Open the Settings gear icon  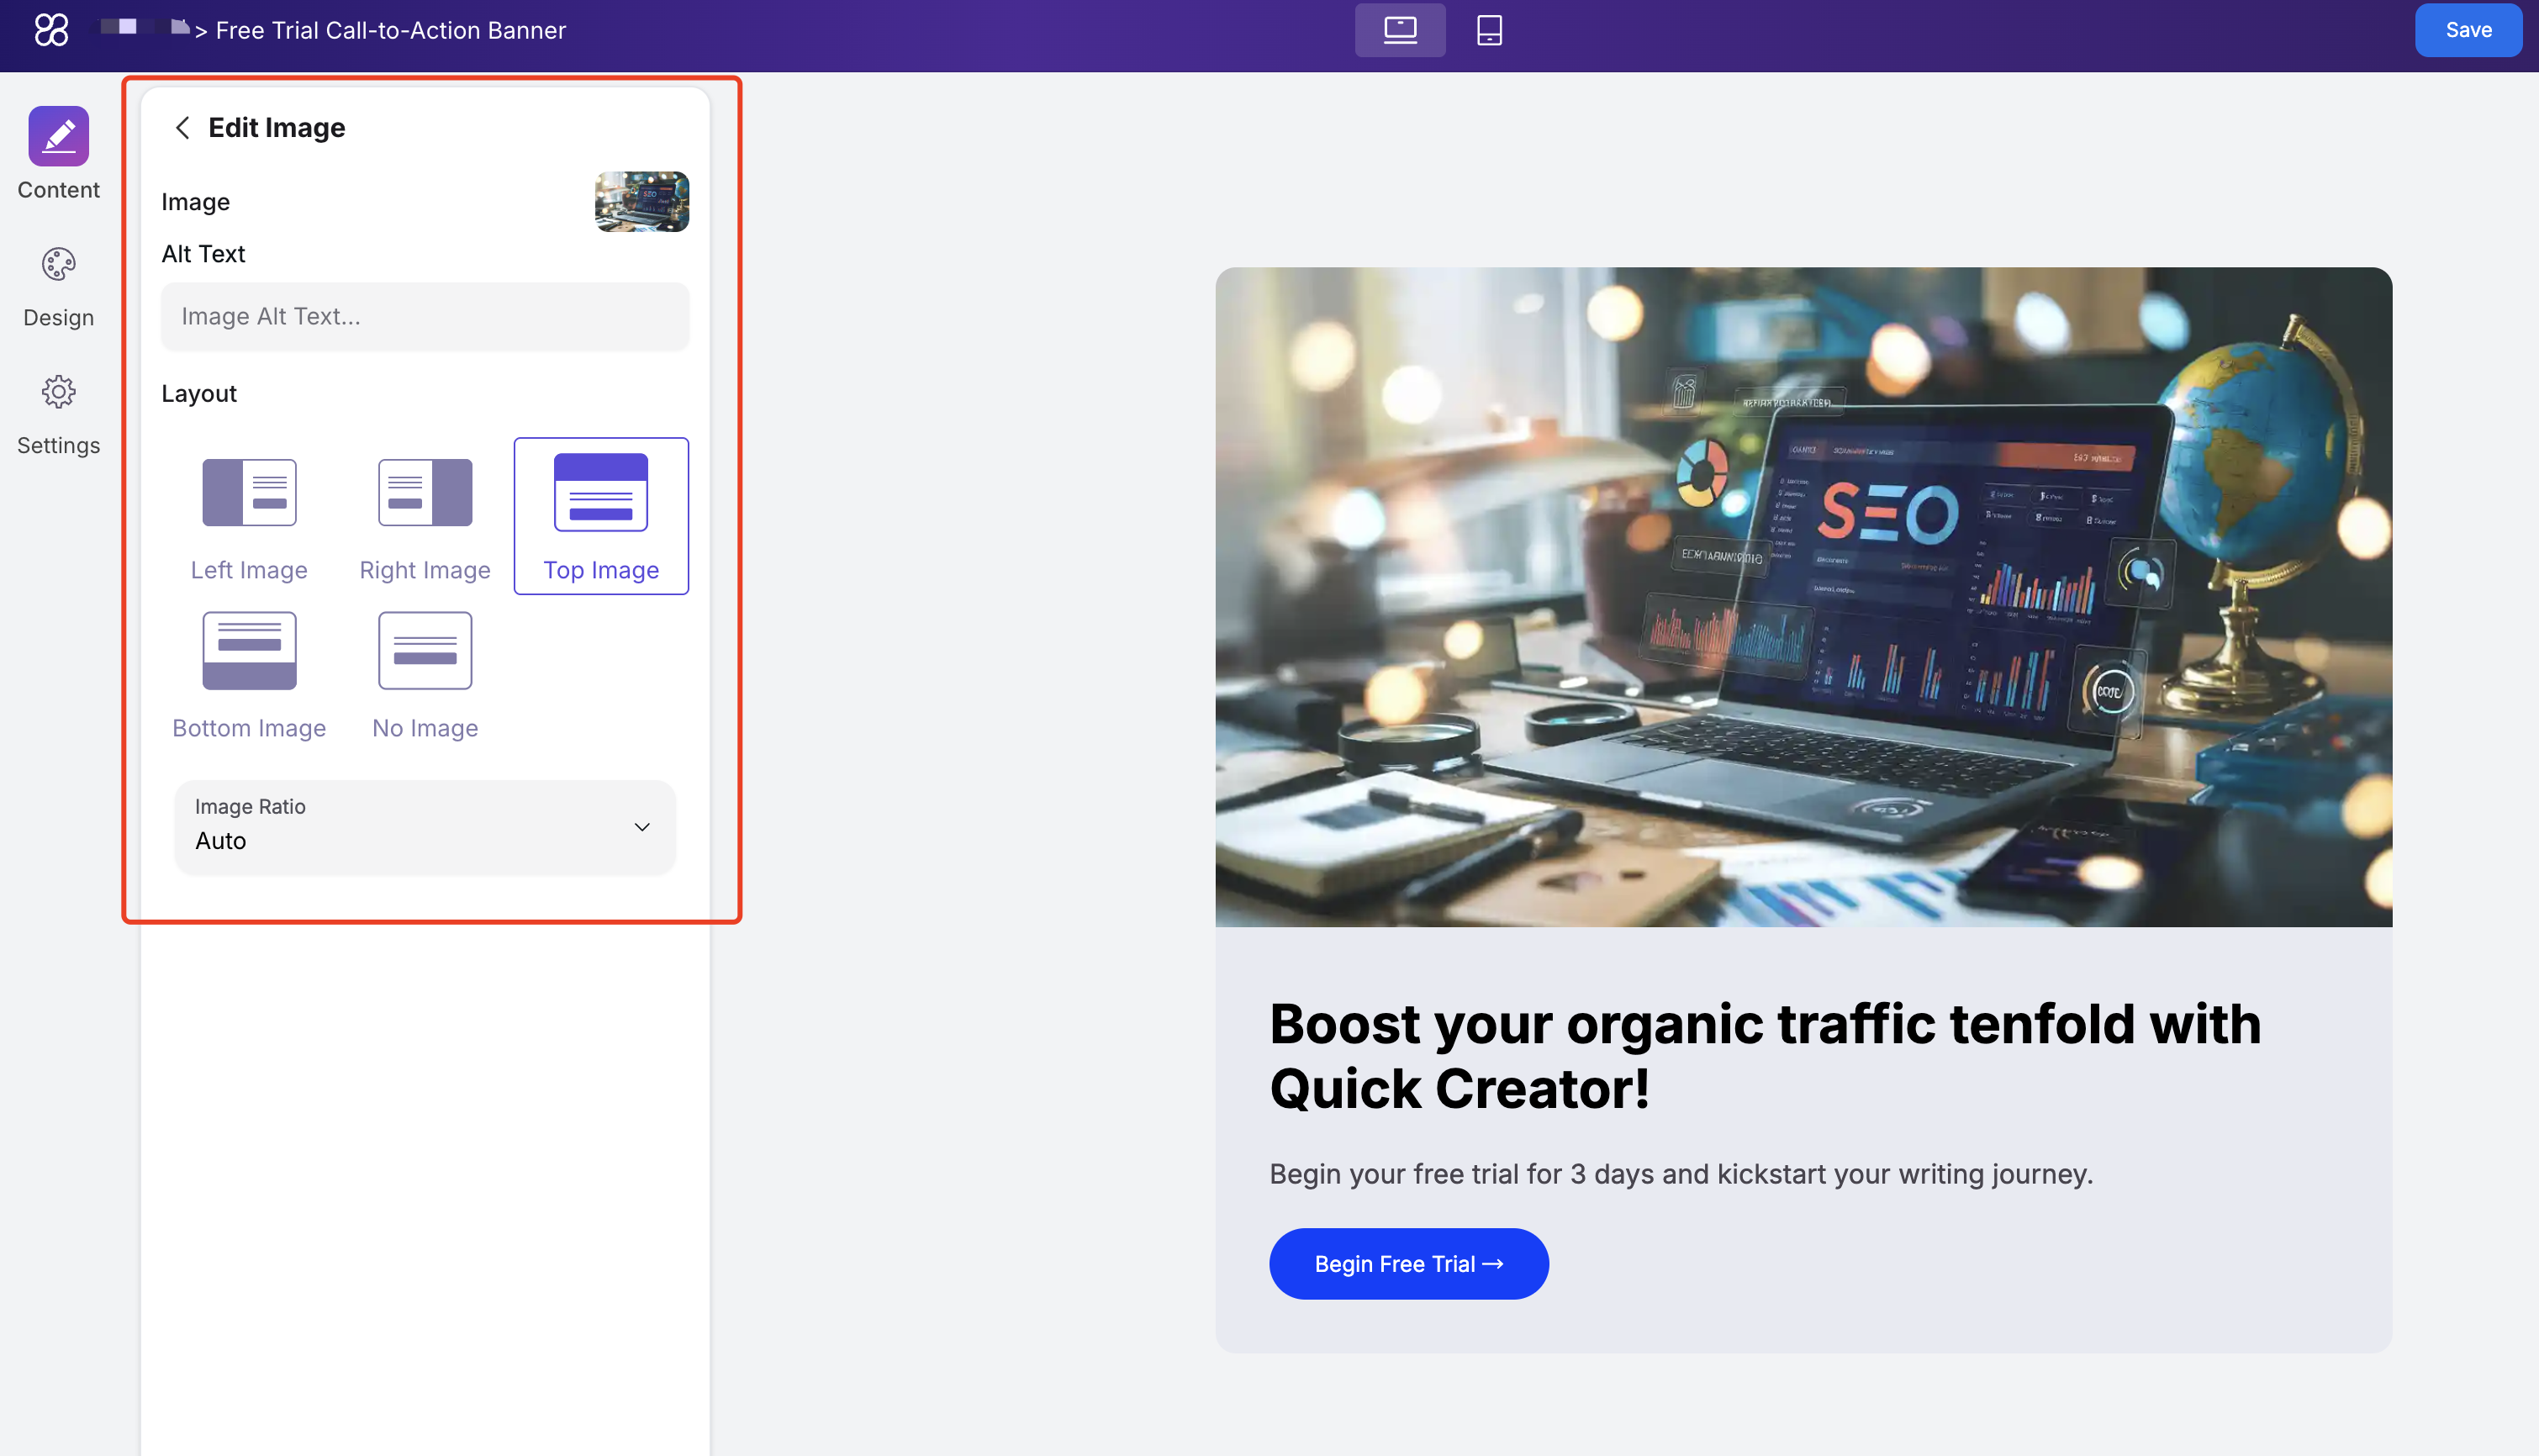coord(58,392)
